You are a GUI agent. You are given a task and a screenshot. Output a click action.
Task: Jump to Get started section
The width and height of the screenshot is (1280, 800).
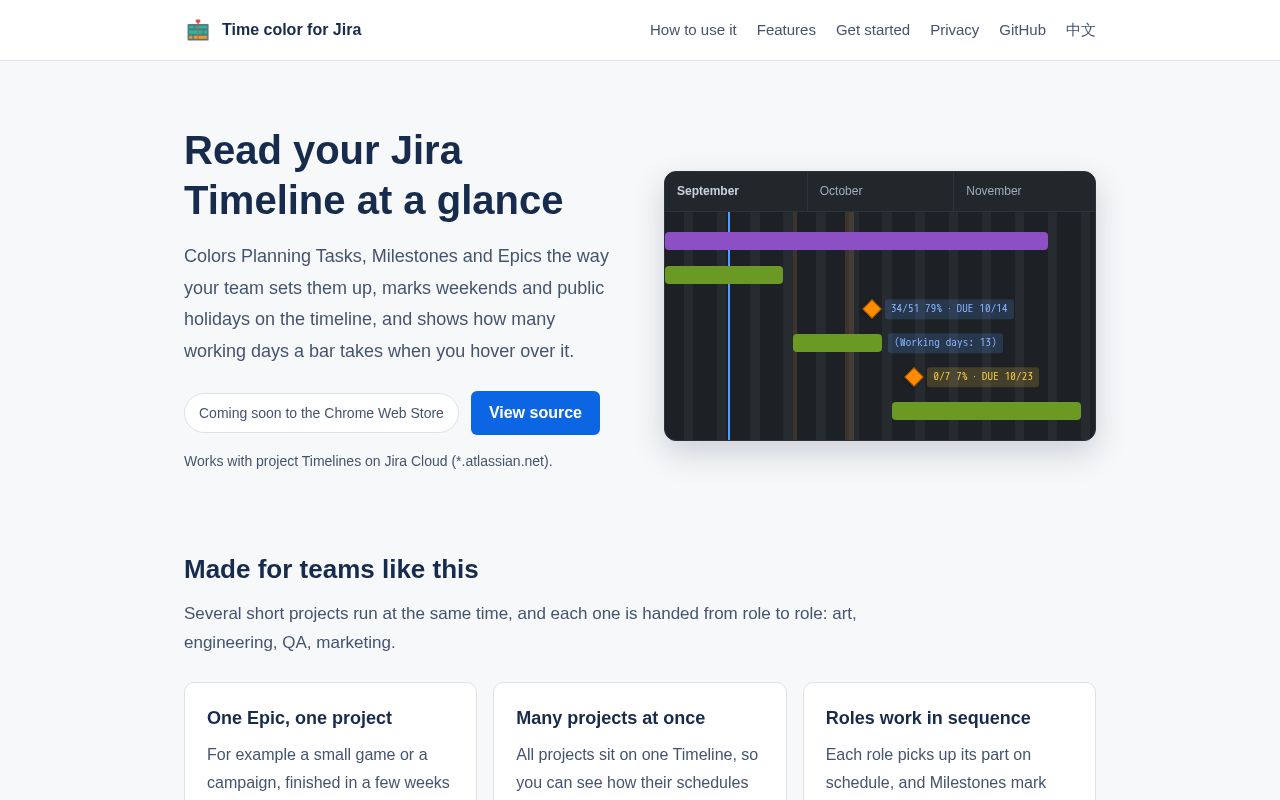[873, 30]
